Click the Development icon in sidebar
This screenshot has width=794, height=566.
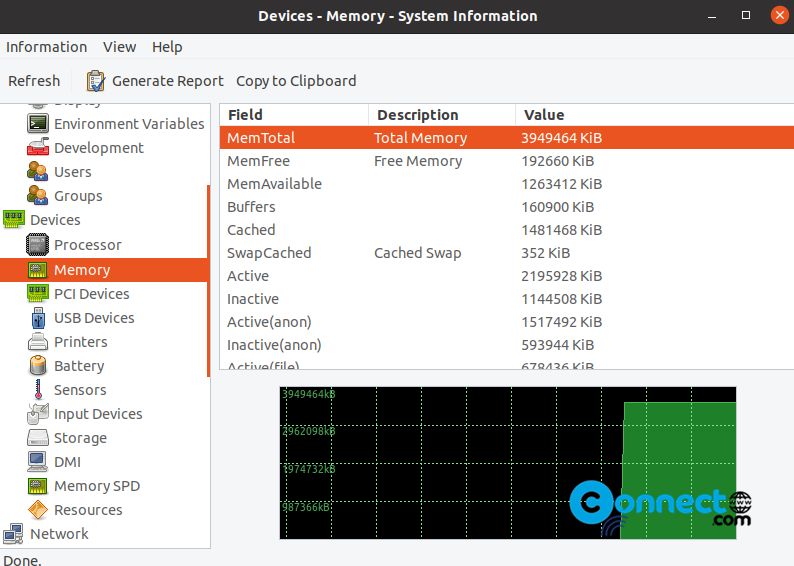click(38, 147)
